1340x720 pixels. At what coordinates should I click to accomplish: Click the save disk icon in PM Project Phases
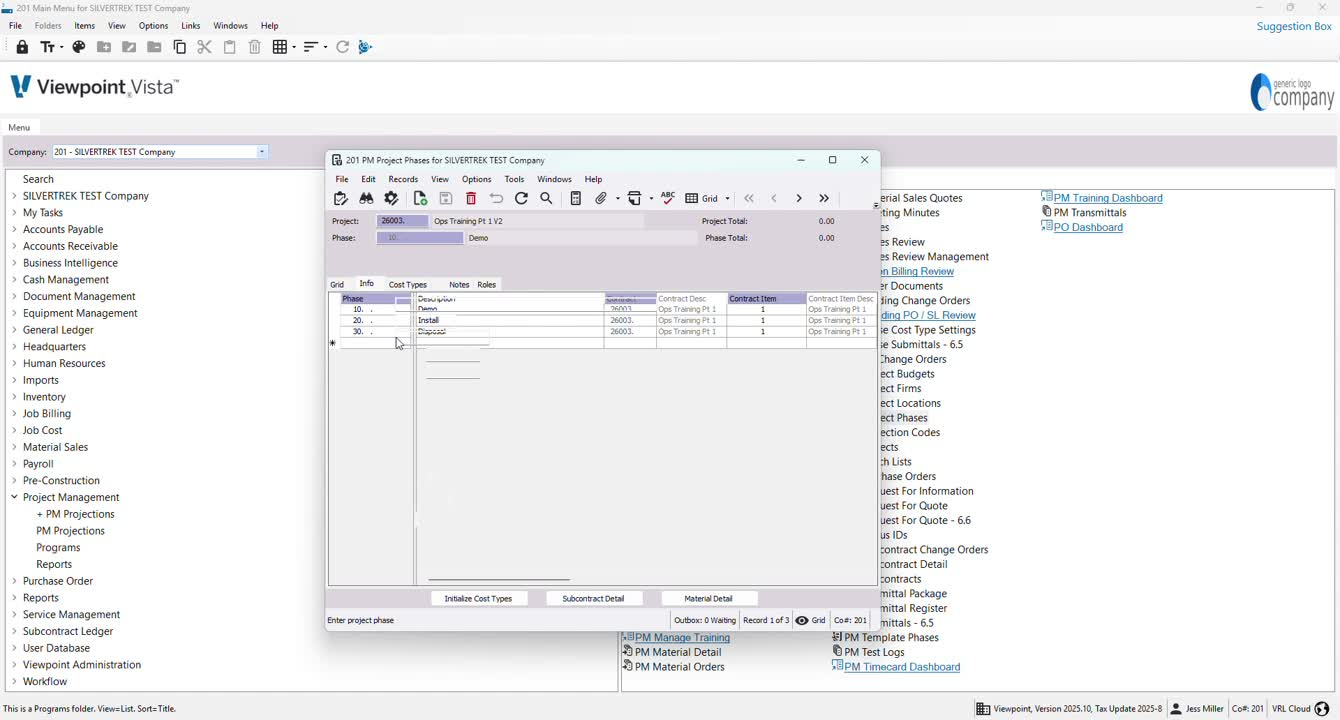pos(446,199)
